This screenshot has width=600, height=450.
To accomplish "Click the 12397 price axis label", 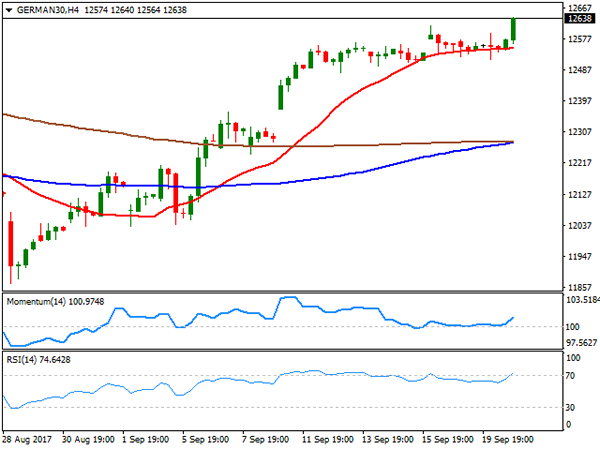I will pyautogui.click(x=580, y=101).
